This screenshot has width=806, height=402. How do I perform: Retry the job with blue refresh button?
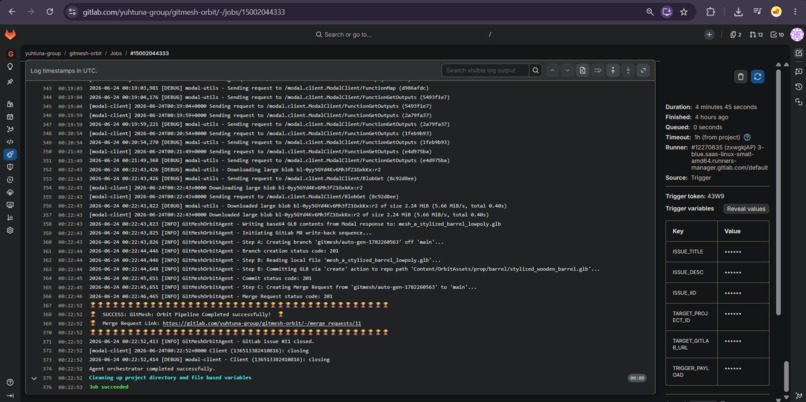[757, 77]
